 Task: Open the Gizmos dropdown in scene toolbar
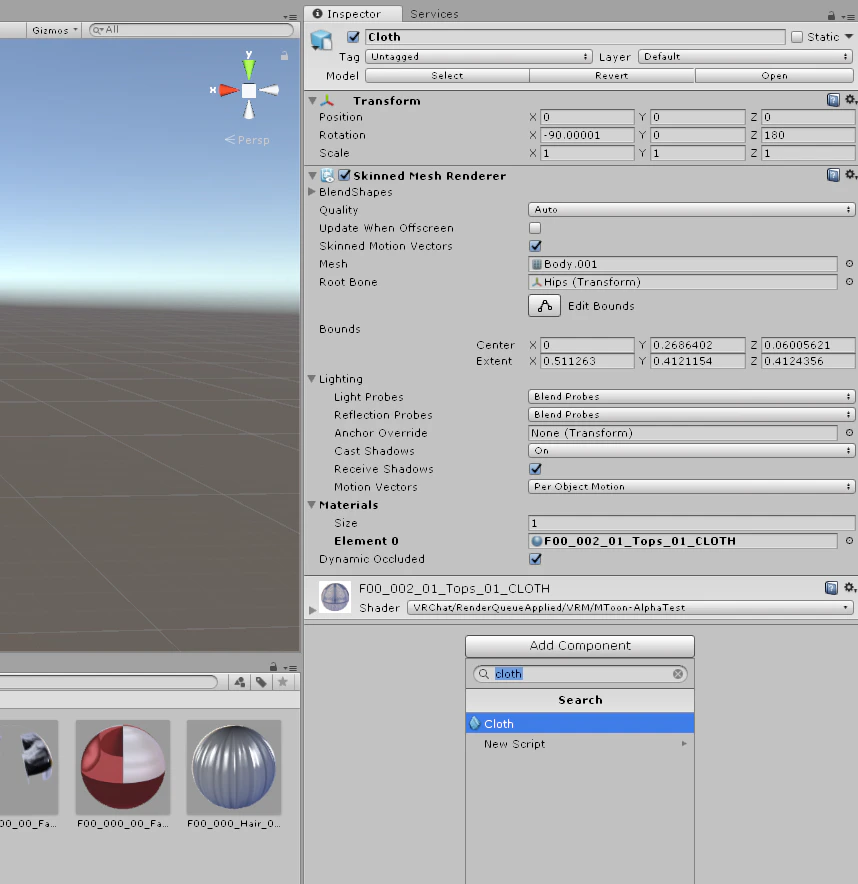54,30
